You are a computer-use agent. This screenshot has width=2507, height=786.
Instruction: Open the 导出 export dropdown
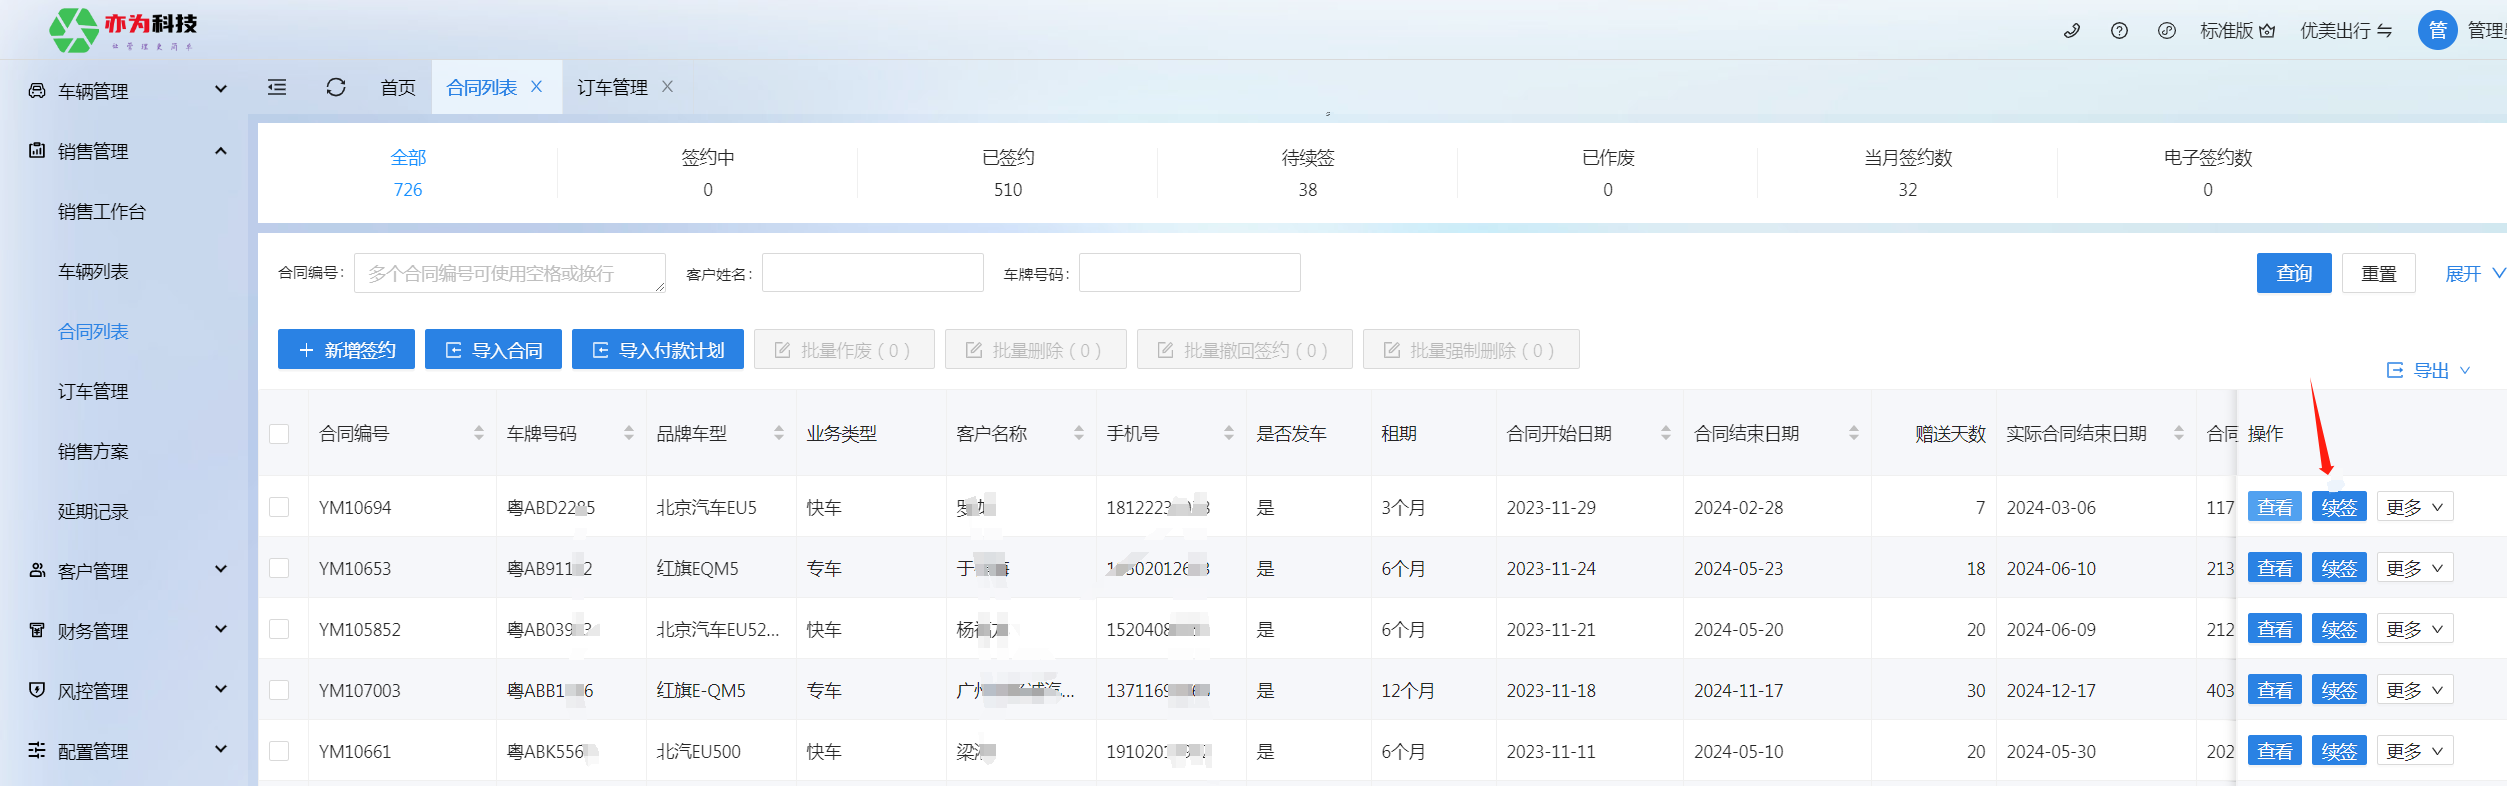tap(2428, 371)
